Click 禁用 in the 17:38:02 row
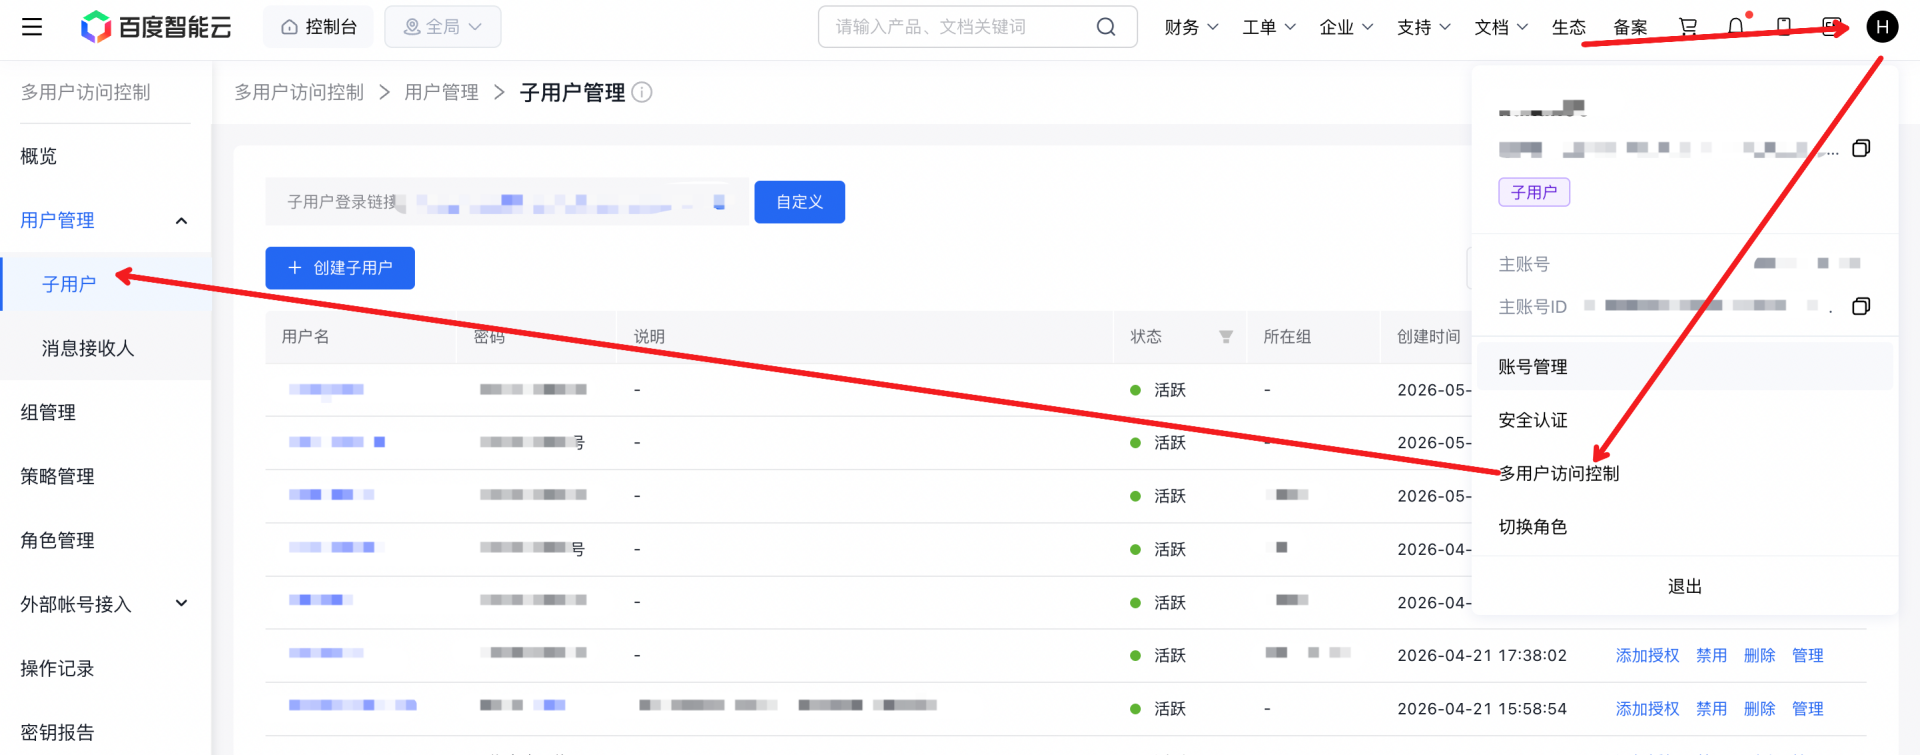The width and height of the screenshot is (1920, 755). click(1711, 655)
